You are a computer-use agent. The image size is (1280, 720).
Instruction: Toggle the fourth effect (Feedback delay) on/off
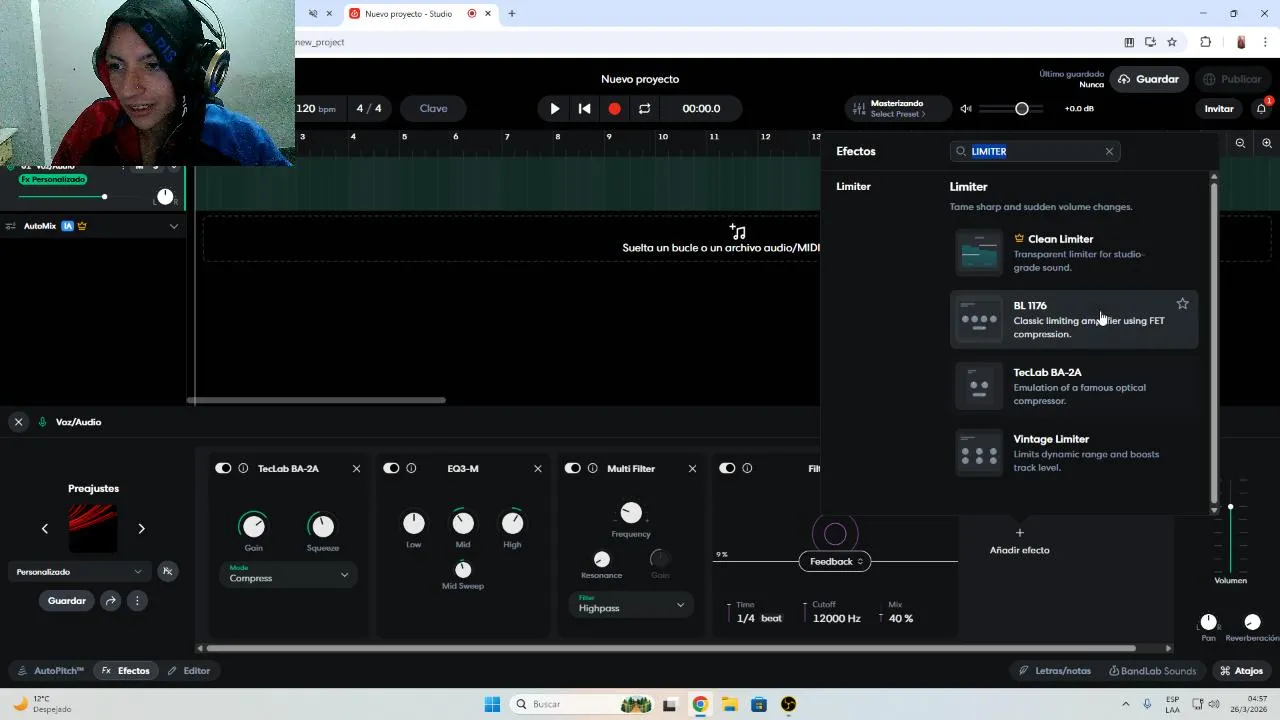click(727, 468)
